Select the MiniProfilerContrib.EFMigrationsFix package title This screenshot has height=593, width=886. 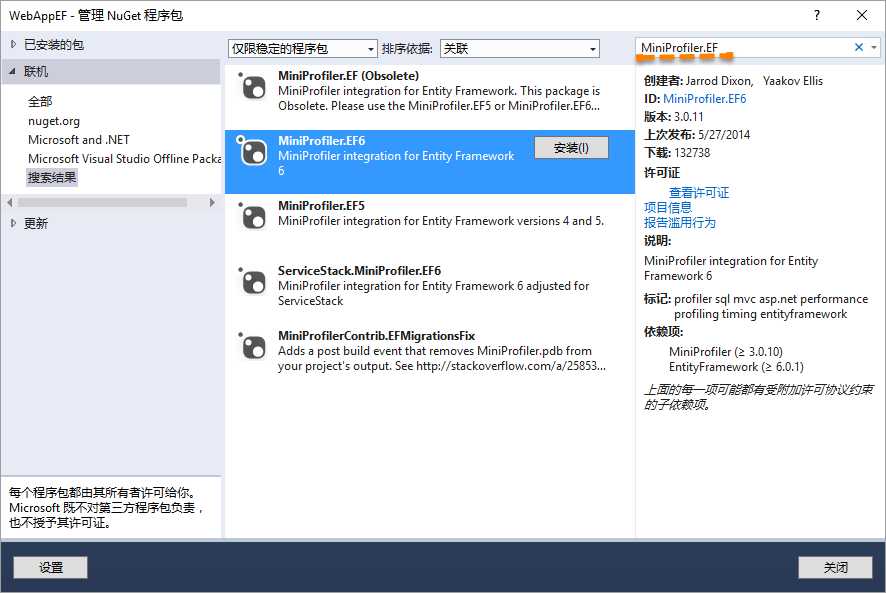(x=376, y=336)
